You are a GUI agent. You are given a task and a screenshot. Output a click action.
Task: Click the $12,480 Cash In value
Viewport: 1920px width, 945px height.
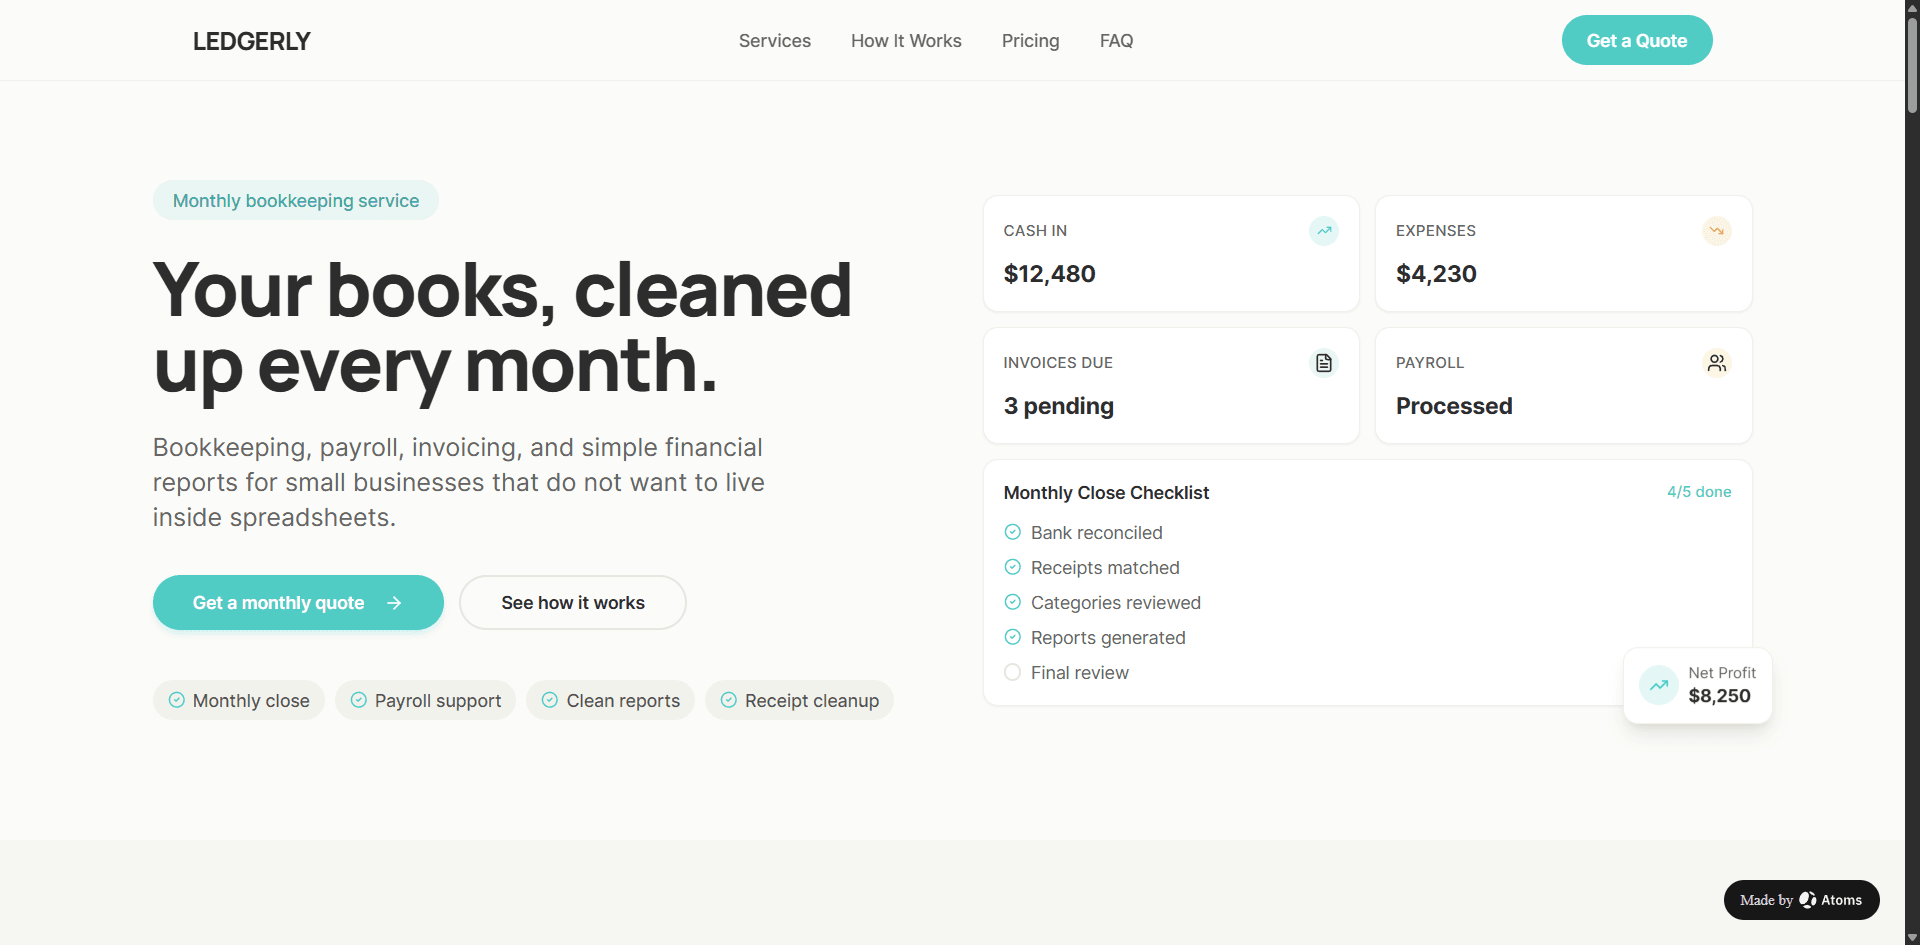(1050, 274)
